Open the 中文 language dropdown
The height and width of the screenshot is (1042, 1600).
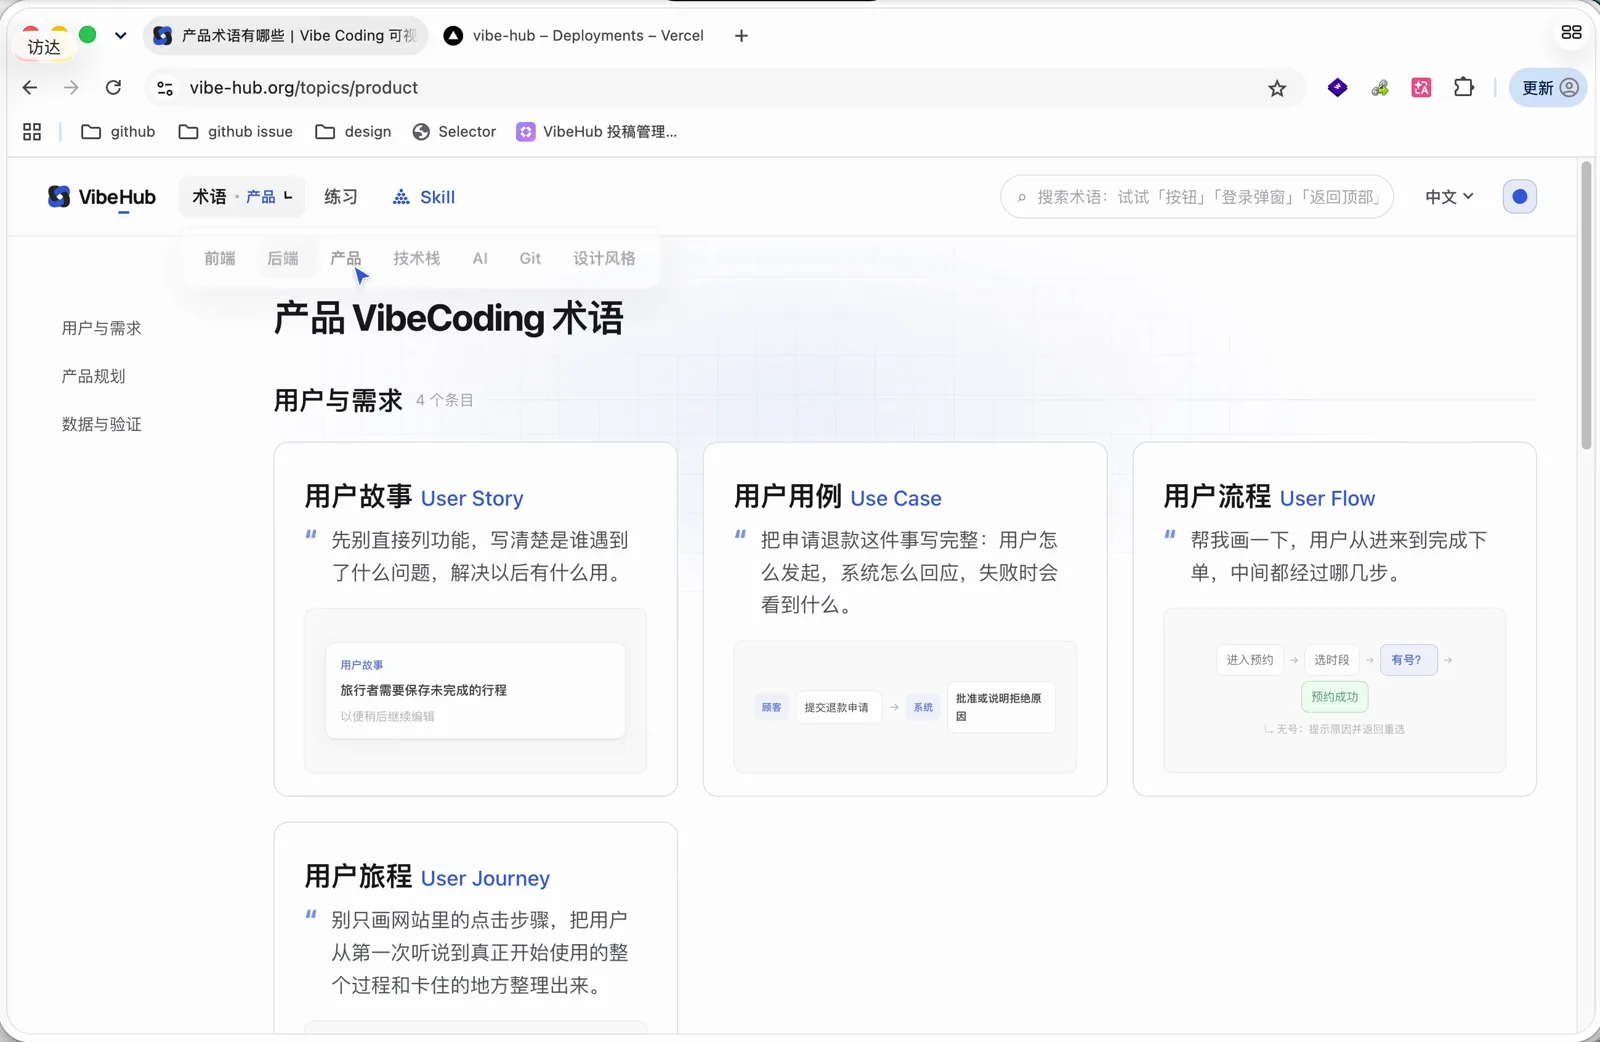(1449, 197)
